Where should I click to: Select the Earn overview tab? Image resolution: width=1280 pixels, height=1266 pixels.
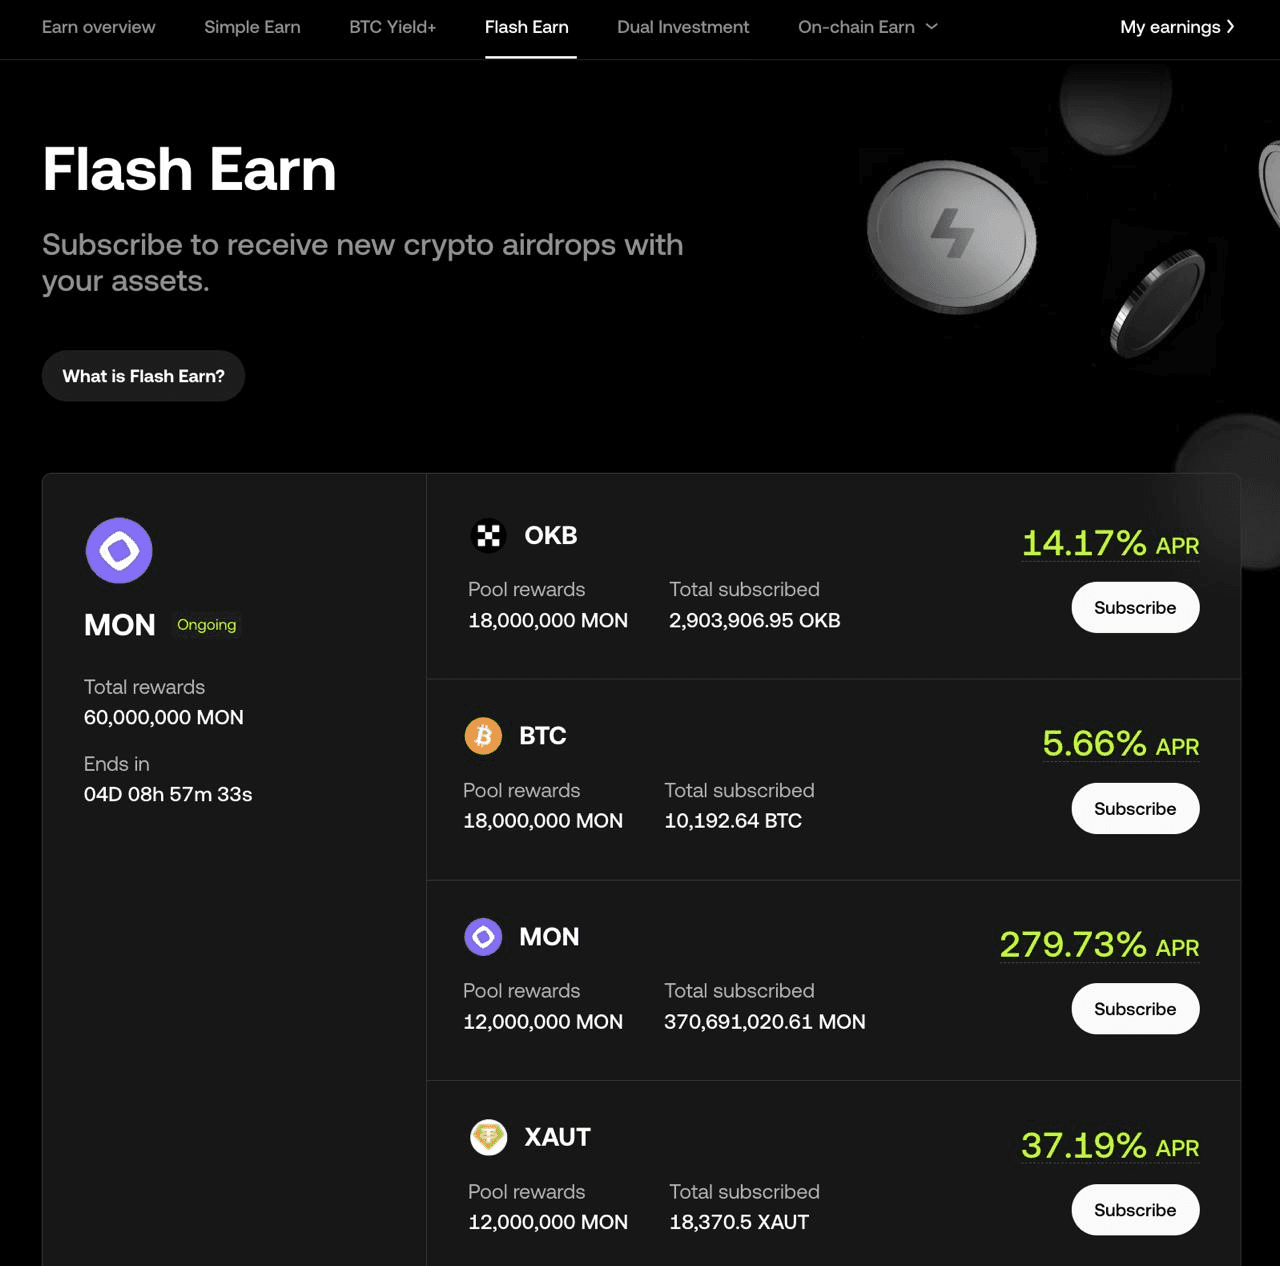(98, 27)
